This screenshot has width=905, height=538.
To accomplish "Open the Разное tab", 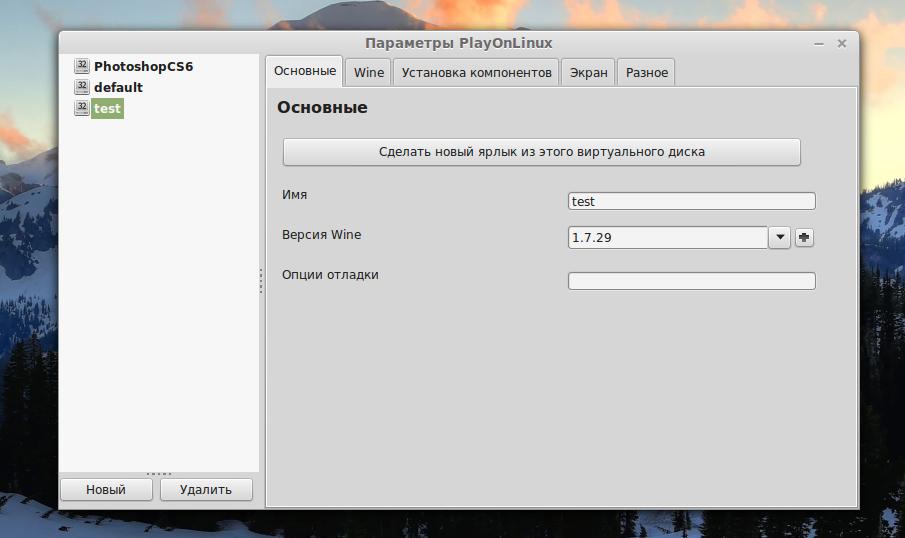I will pyautogui.click(x=646, y=73).
